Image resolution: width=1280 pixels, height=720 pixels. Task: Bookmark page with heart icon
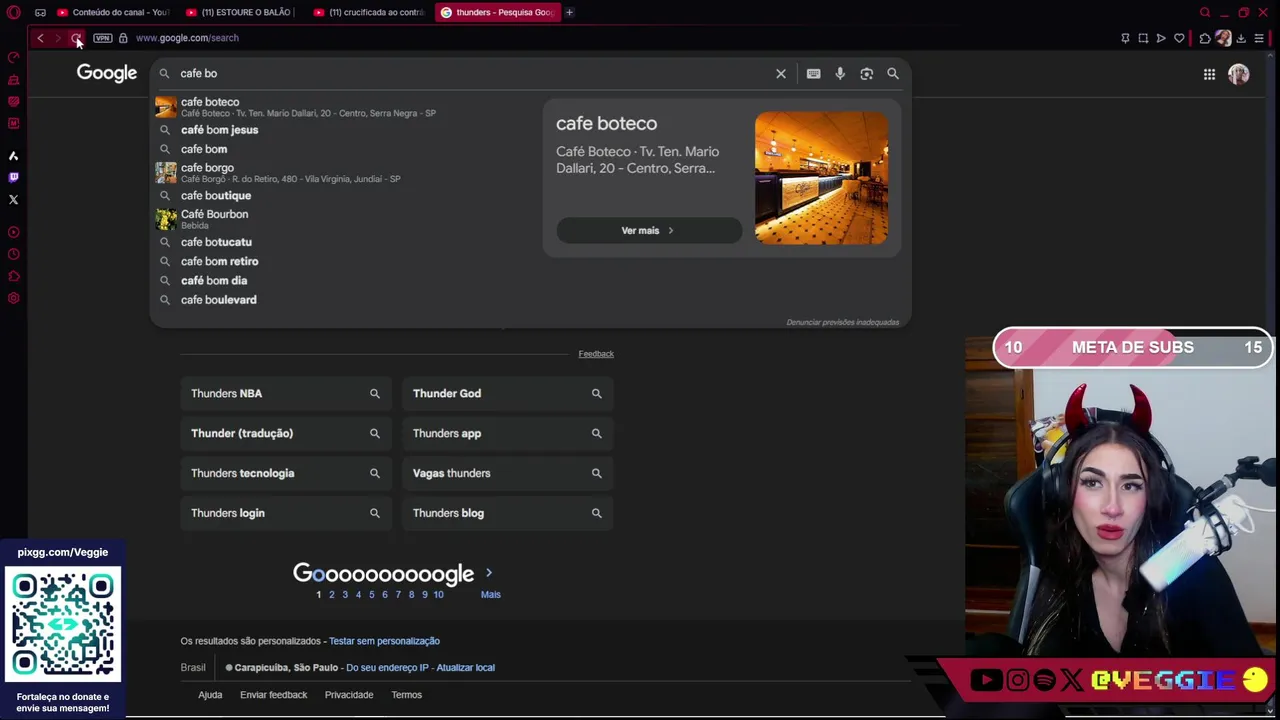pyautogui.click(x=1179, y=38)
